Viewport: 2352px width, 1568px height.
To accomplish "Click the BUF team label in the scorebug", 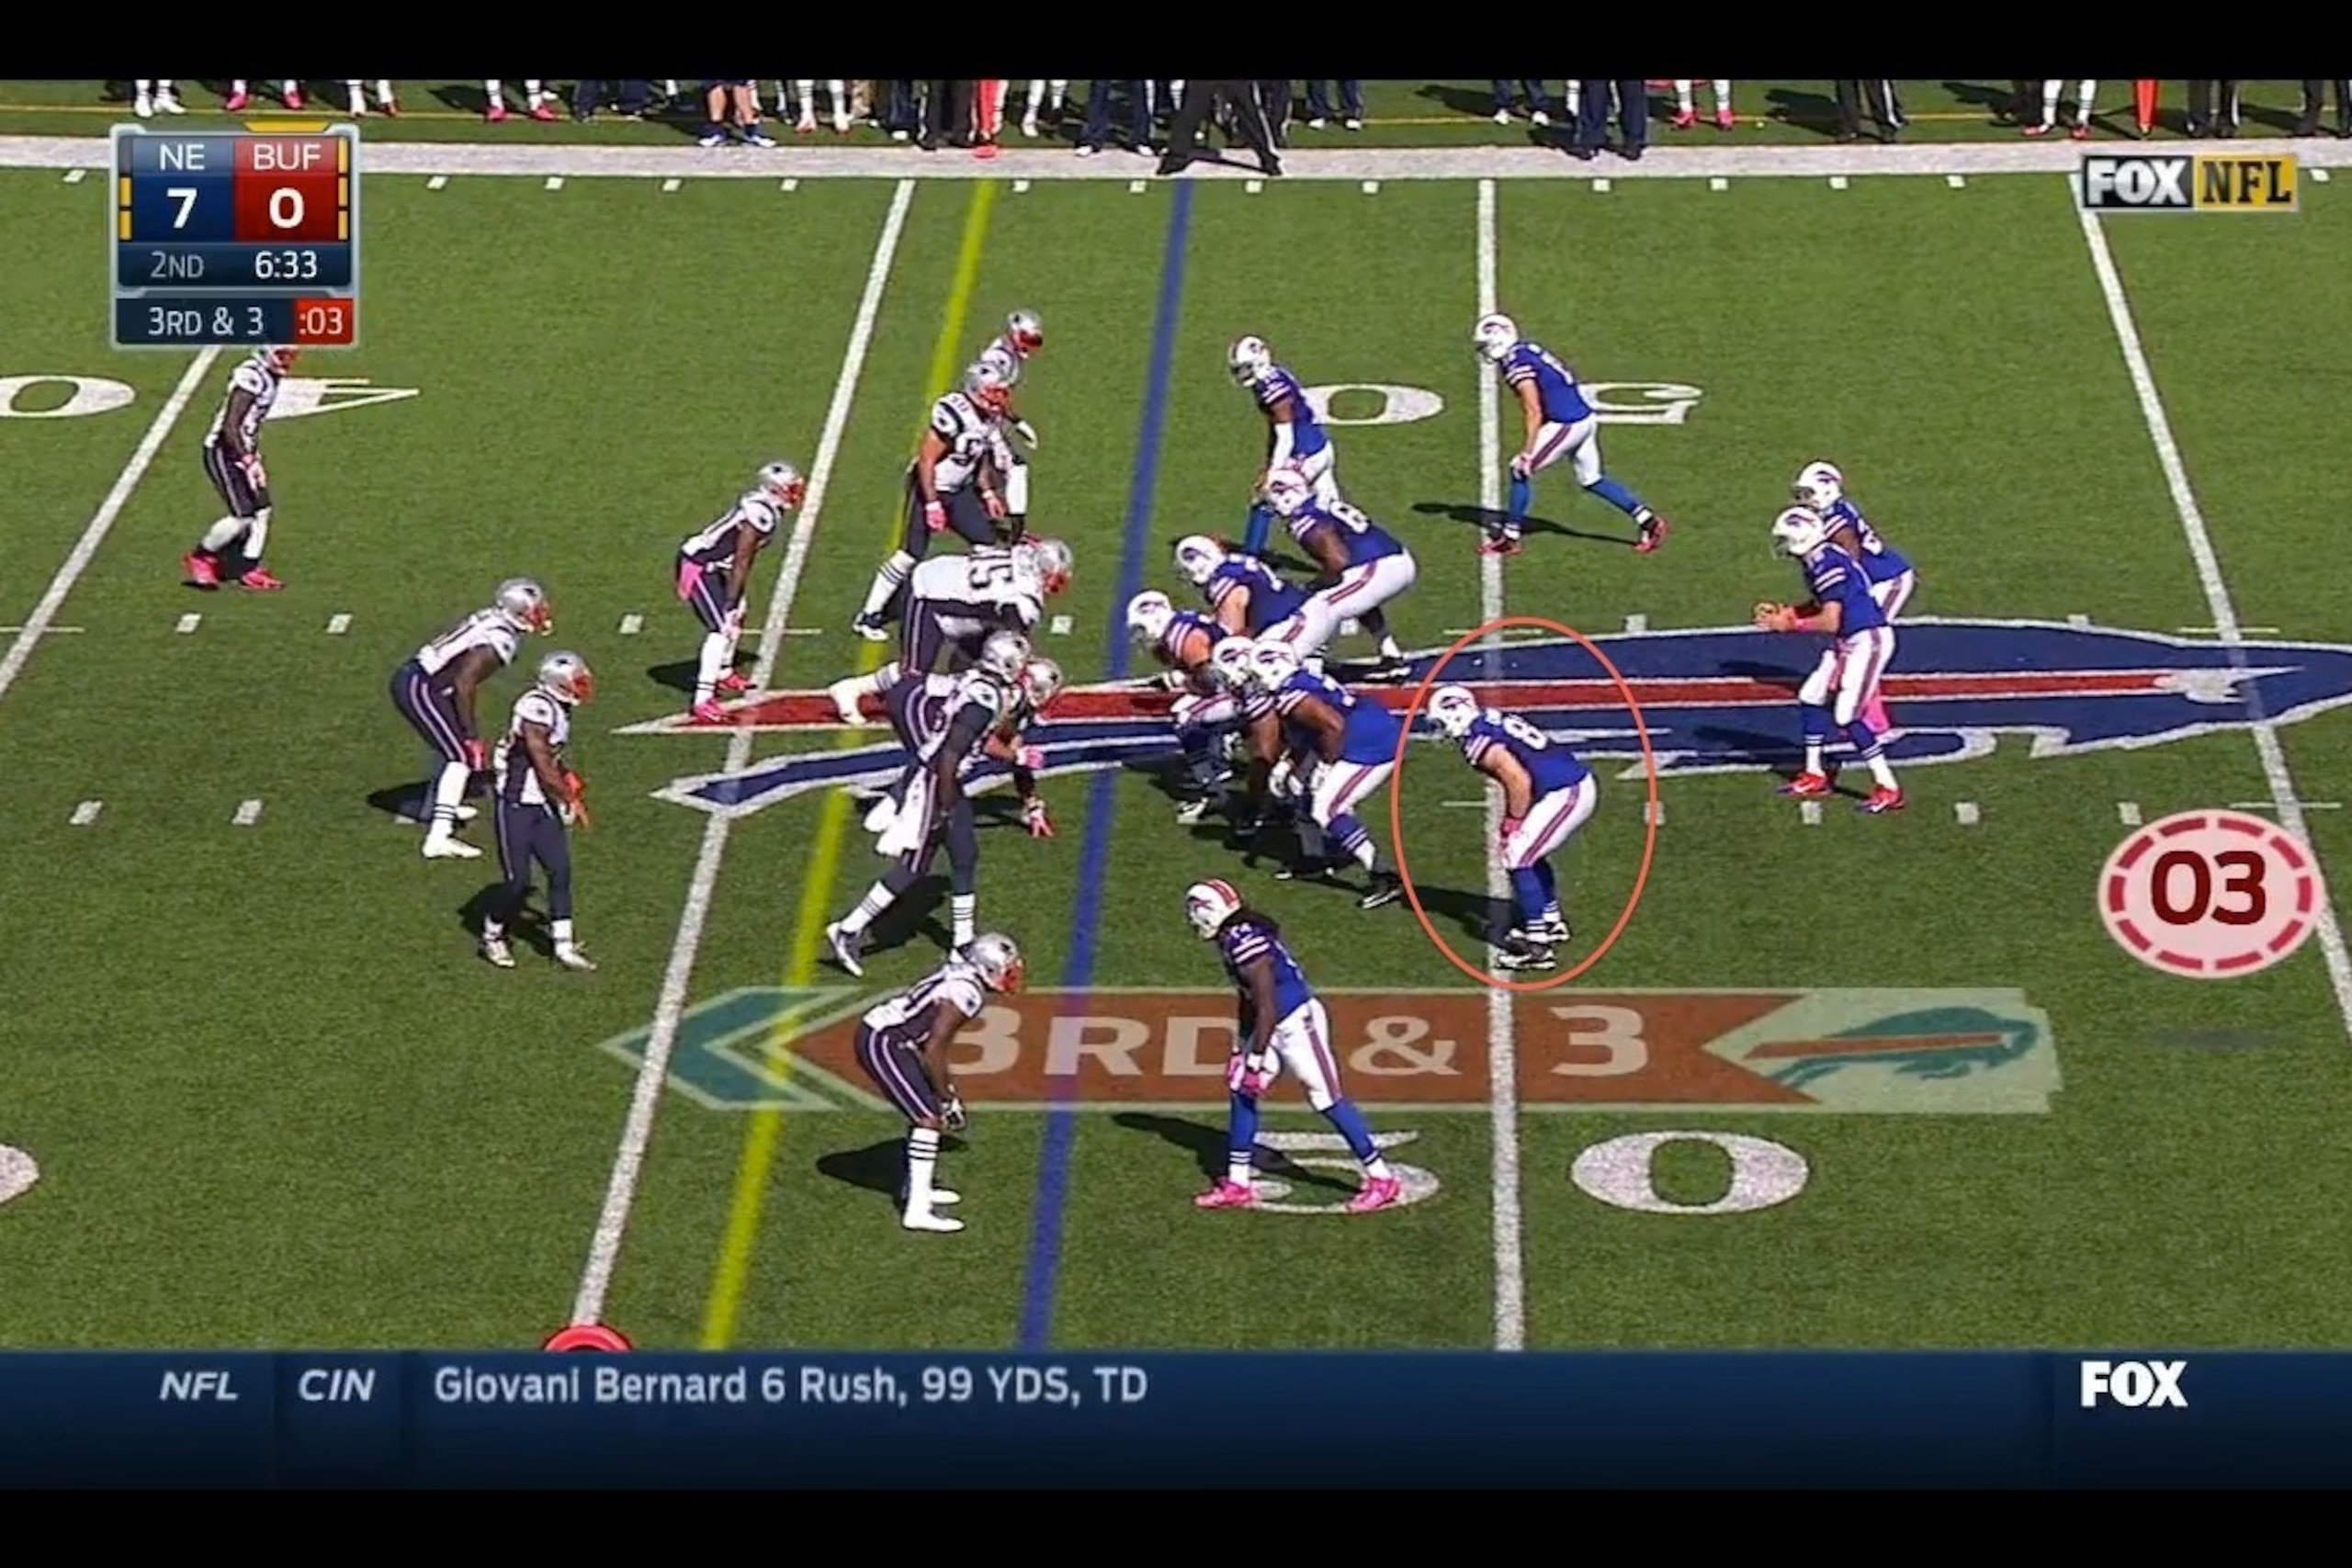I will (x=286, y=157).
